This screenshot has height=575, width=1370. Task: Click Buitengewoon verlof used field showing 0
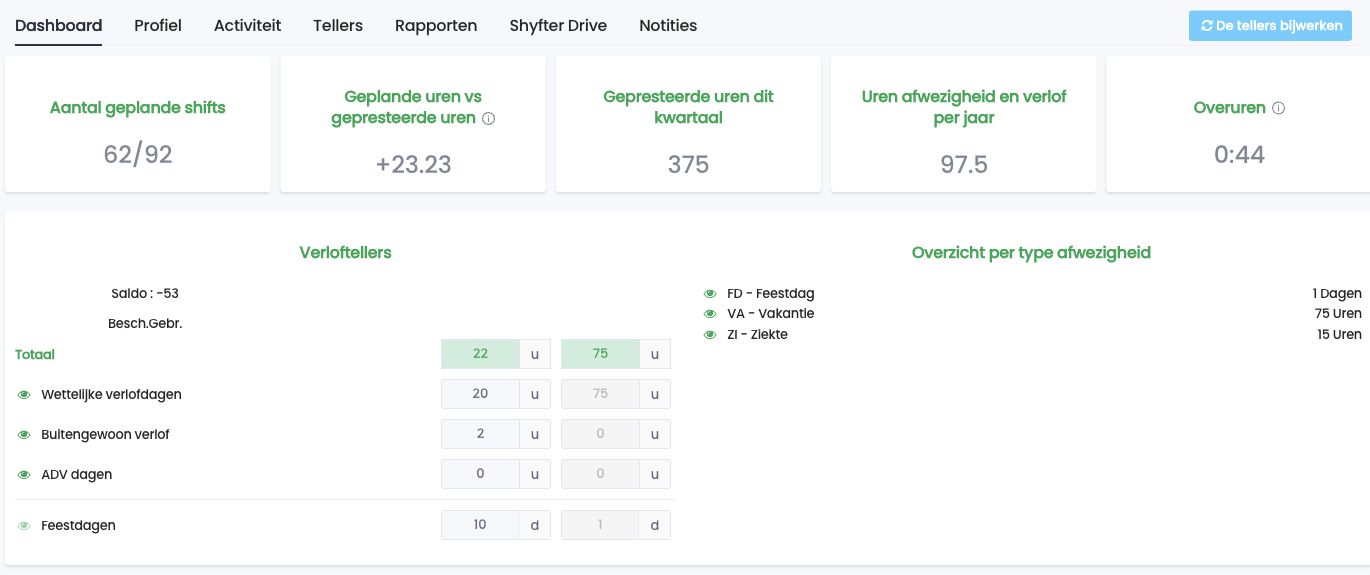click(600, 434)
